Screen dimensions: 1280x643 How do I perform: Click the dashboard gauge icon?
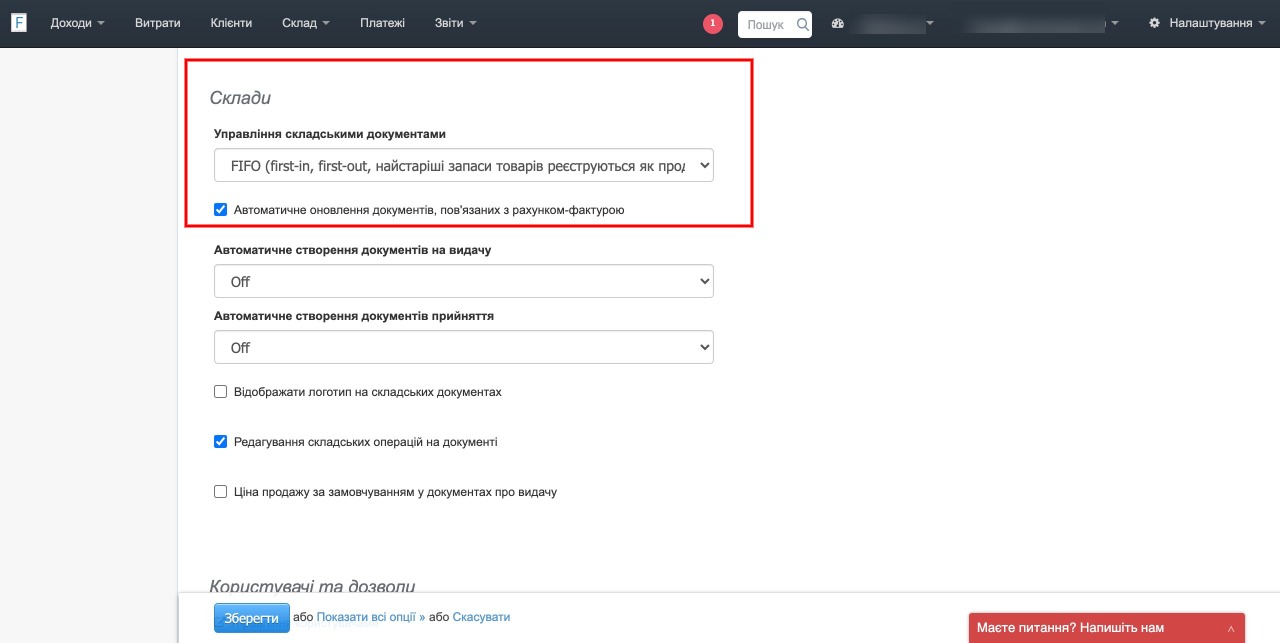(838, 24)
